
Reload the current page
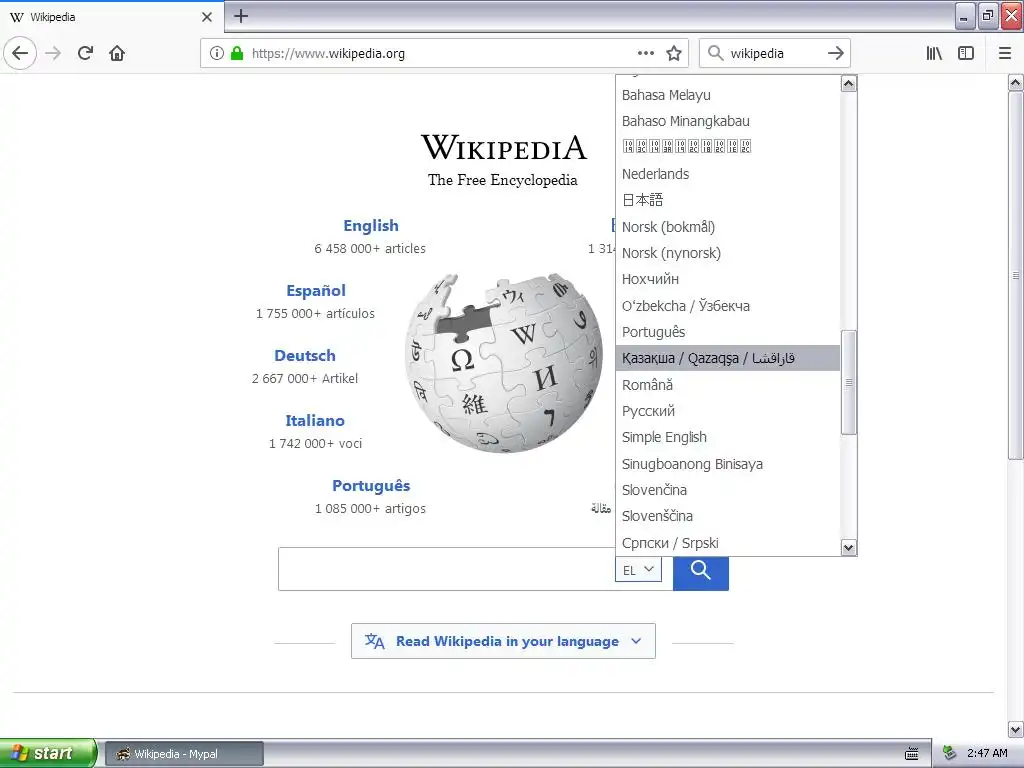click(85, 53)
